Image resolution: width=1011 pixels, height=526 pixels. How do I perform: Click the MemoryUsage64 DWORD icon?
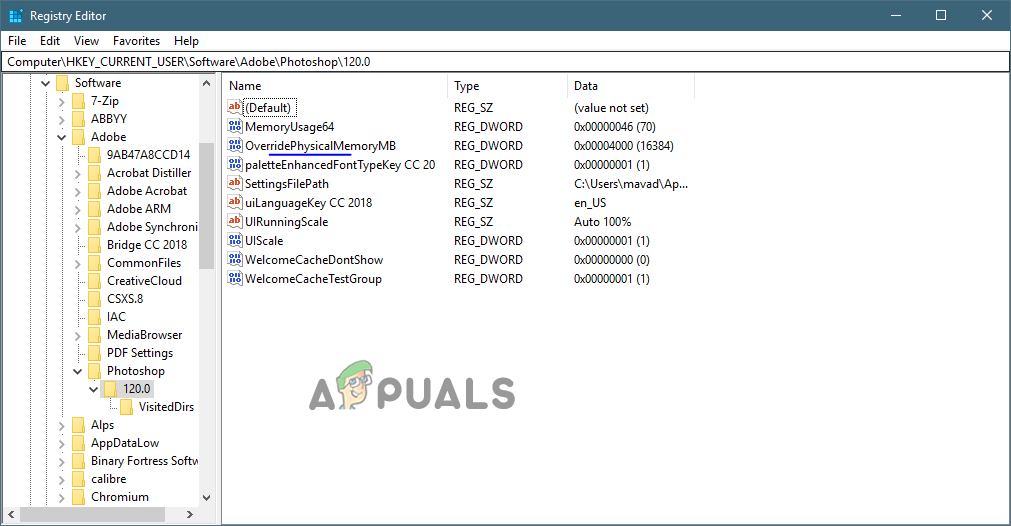click(x=235, y=126)
